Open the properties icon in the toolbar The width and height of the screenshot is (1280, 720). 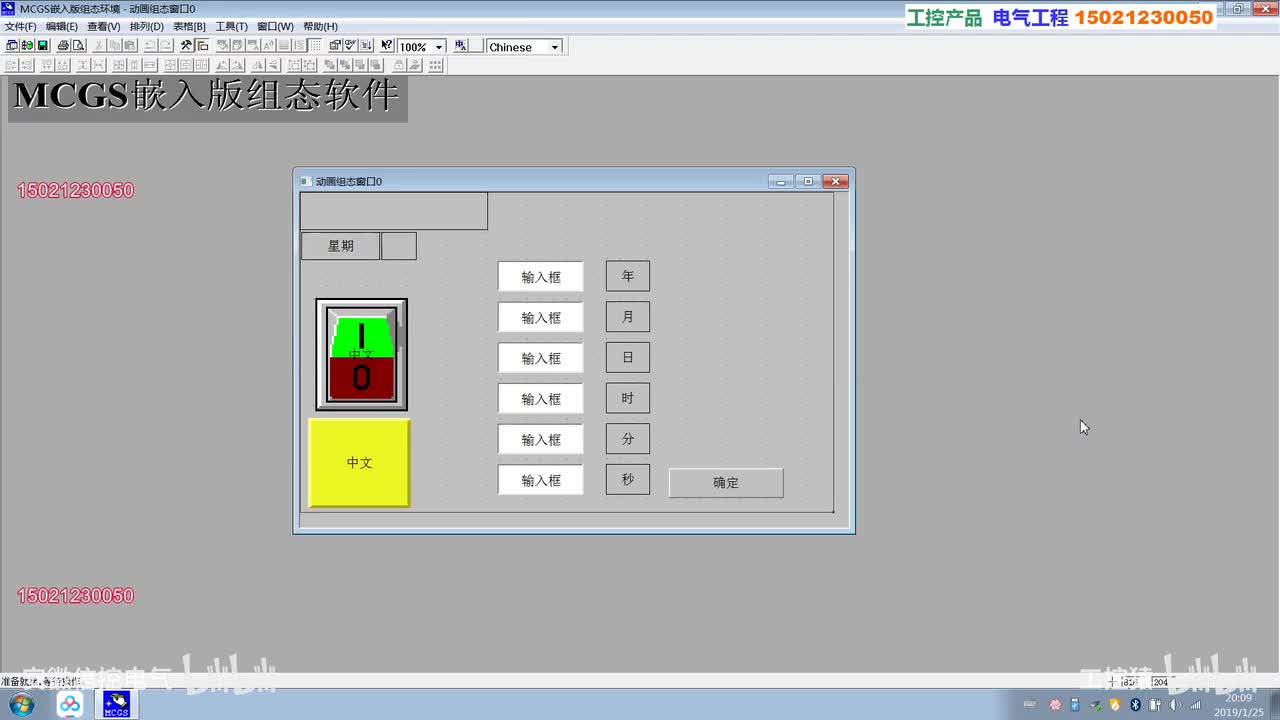(335, 46)
